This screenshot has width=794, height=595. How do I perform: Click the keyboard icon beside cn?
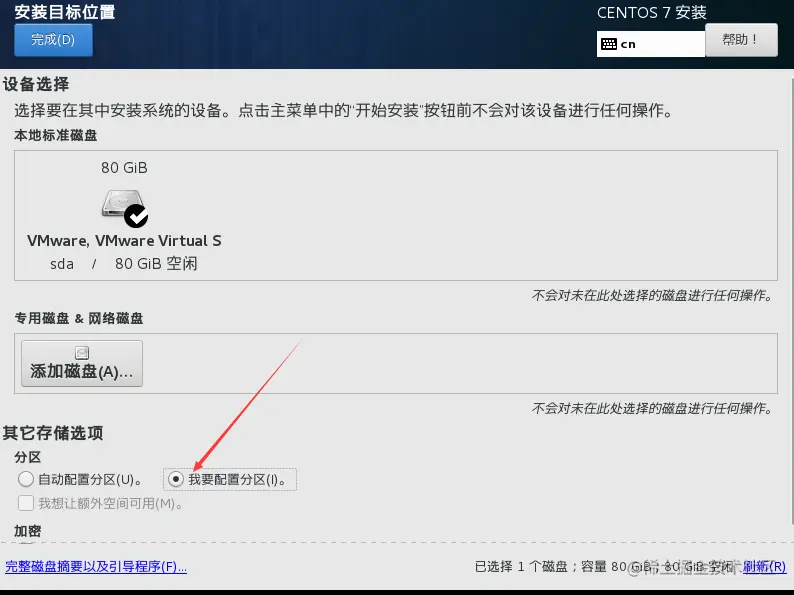[x=609, y=44]
